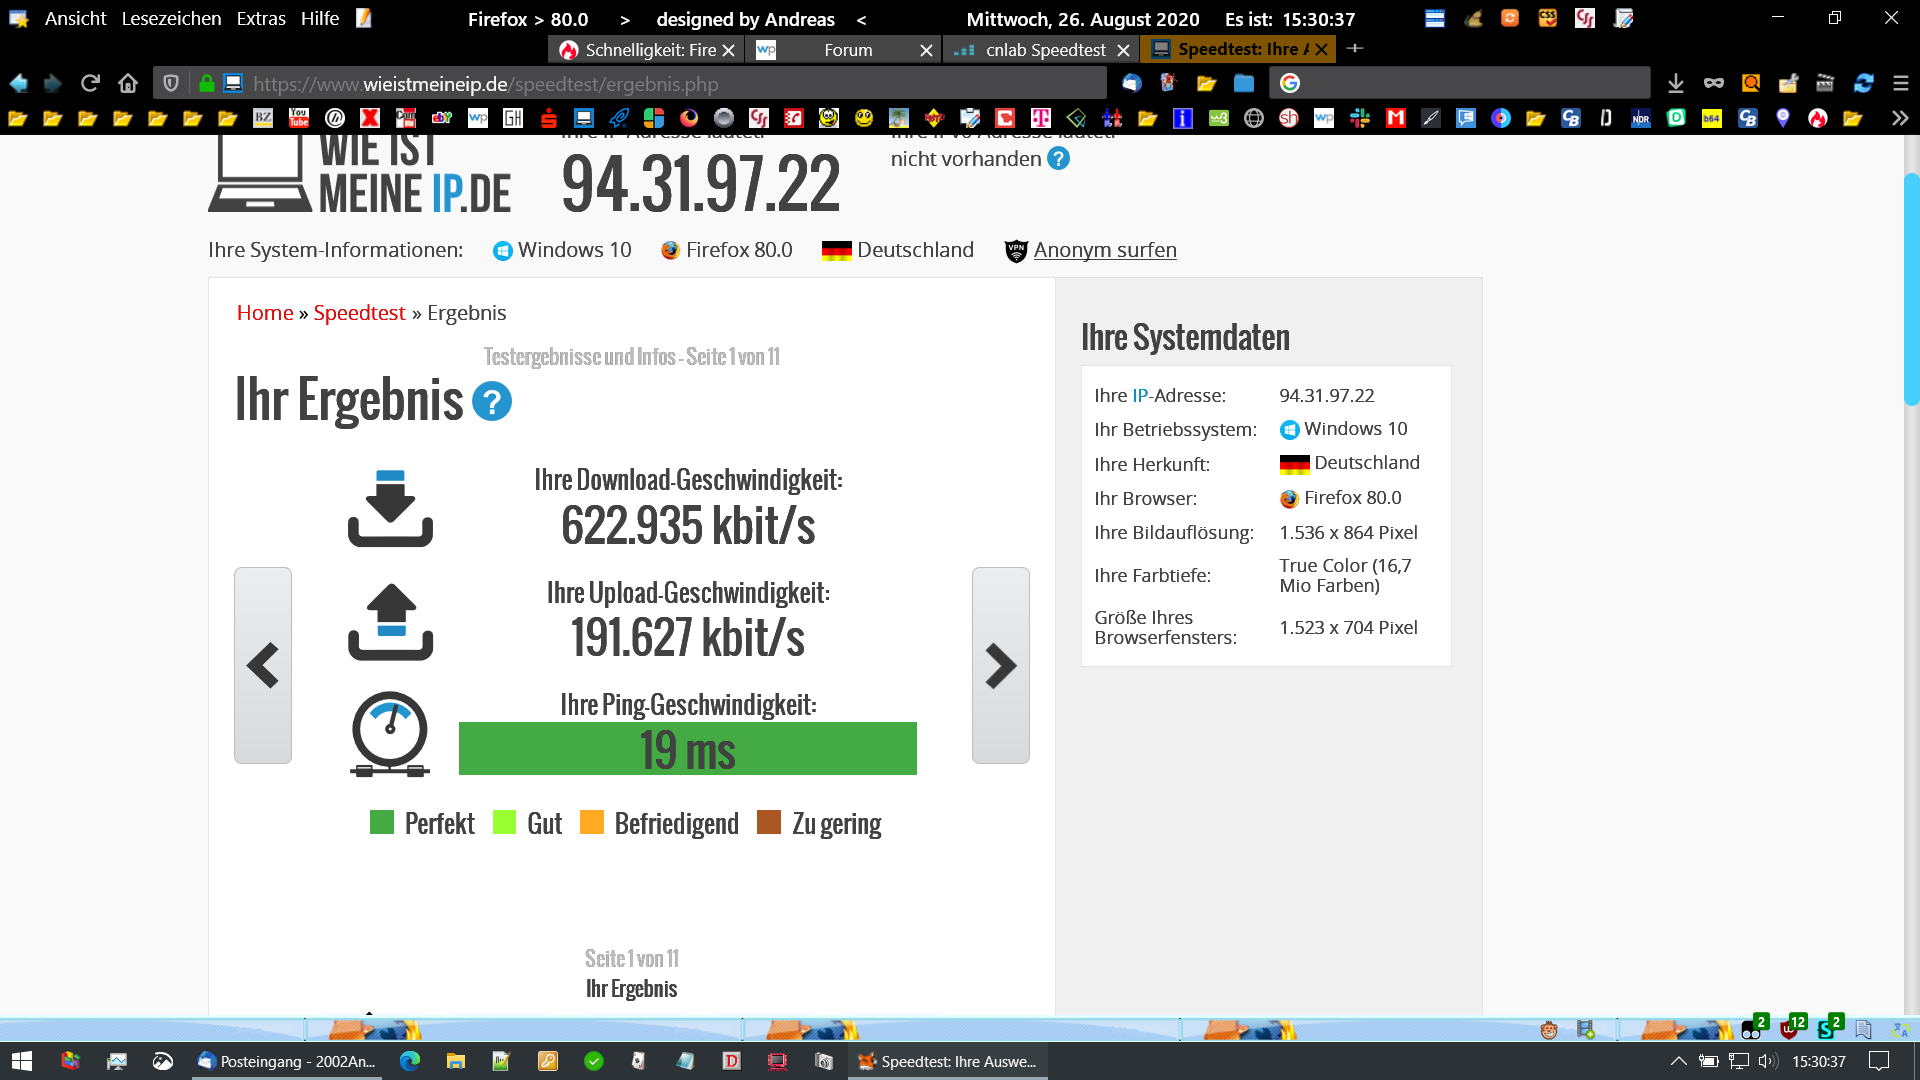Open the downloads arrow icon in the toolbar
Image resolution: width=1920 pixels, height=1080 pixels.
pyautogui.click(x=1676, y=84)
